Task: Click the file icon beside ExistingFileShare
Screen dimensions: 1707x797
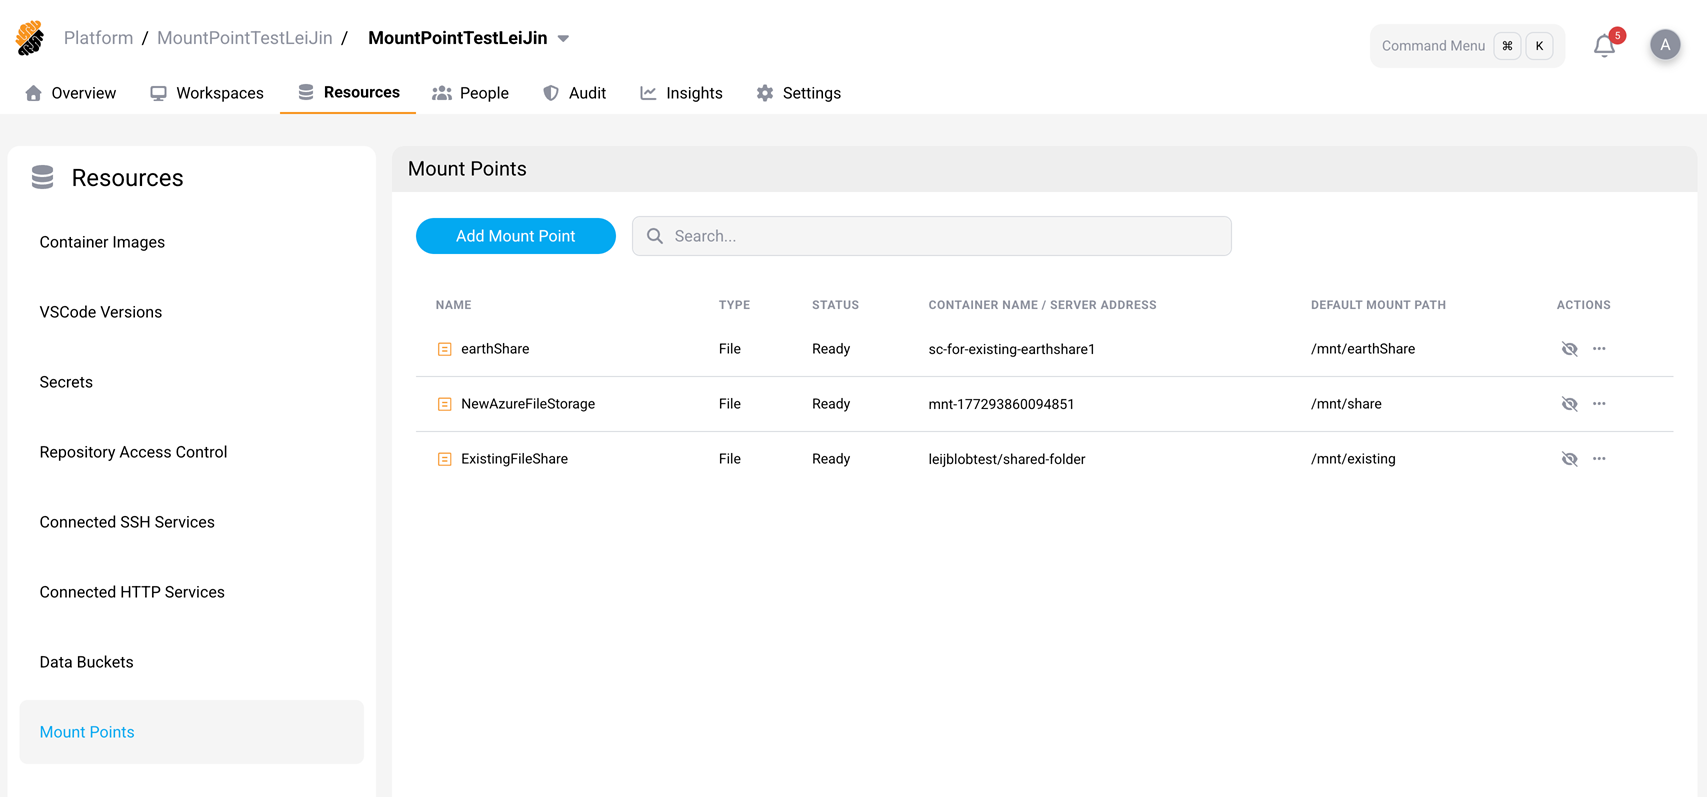Action: tap(445, 459)
